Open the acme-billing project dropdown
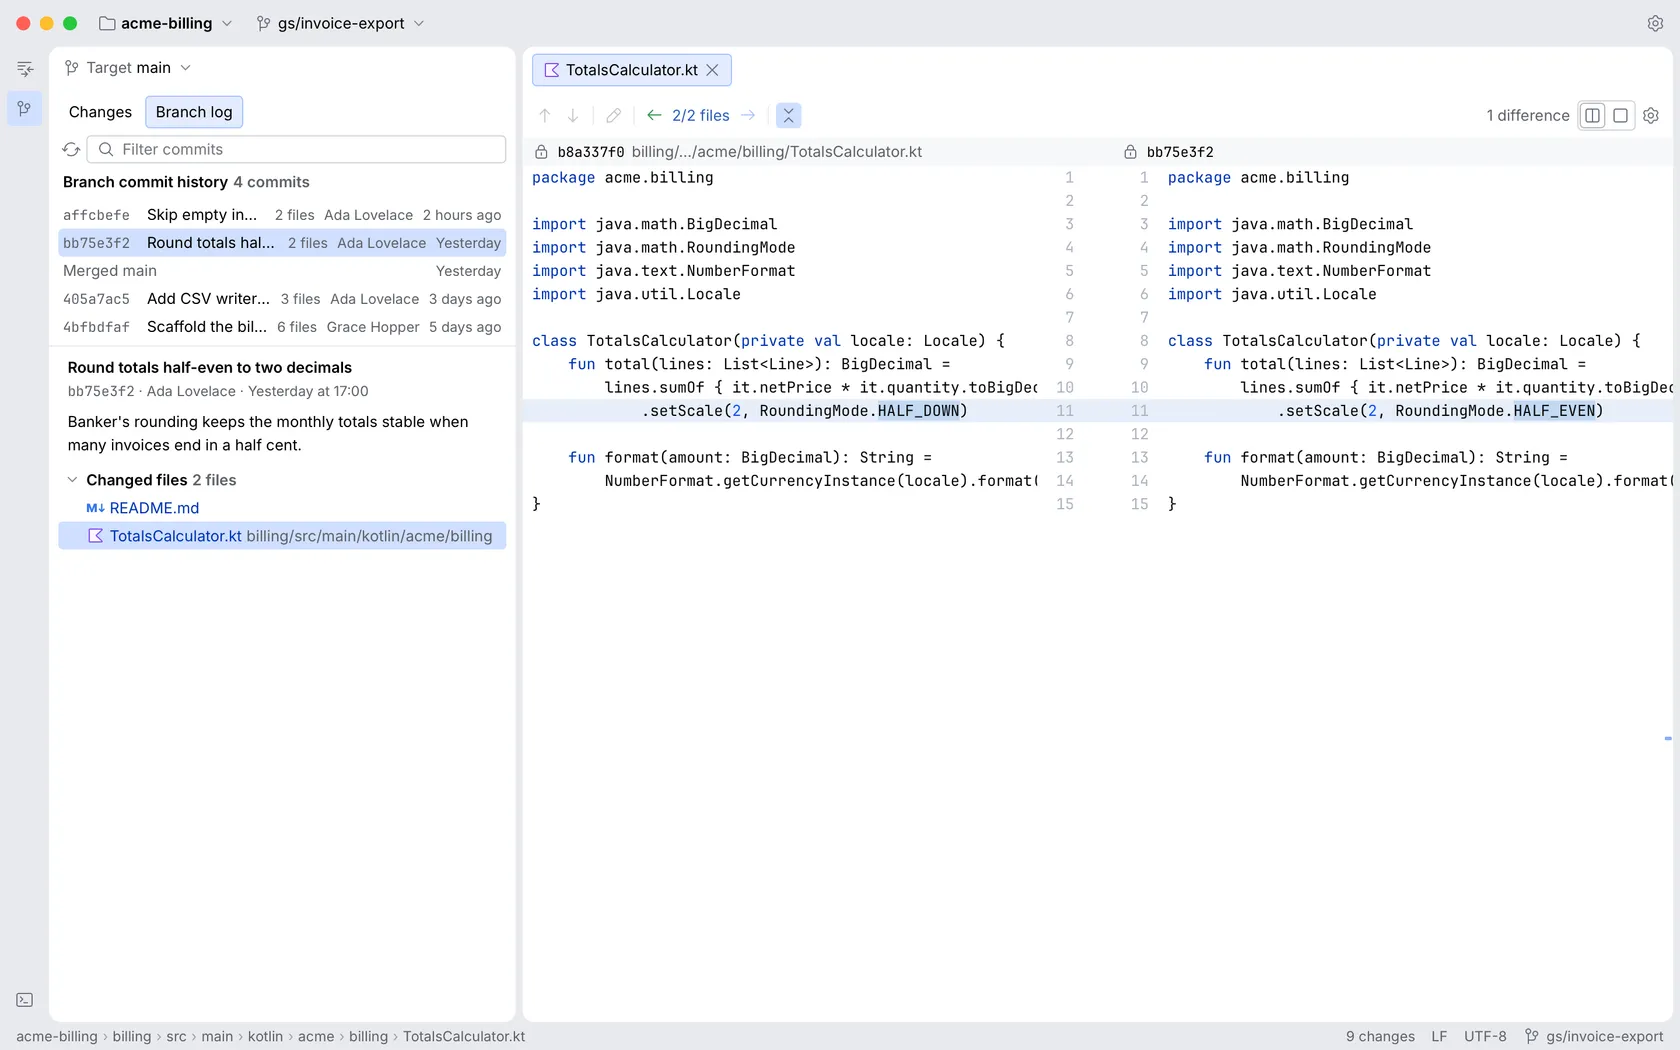This screenshot has width=1680, height=1050. tap(166, 23)
